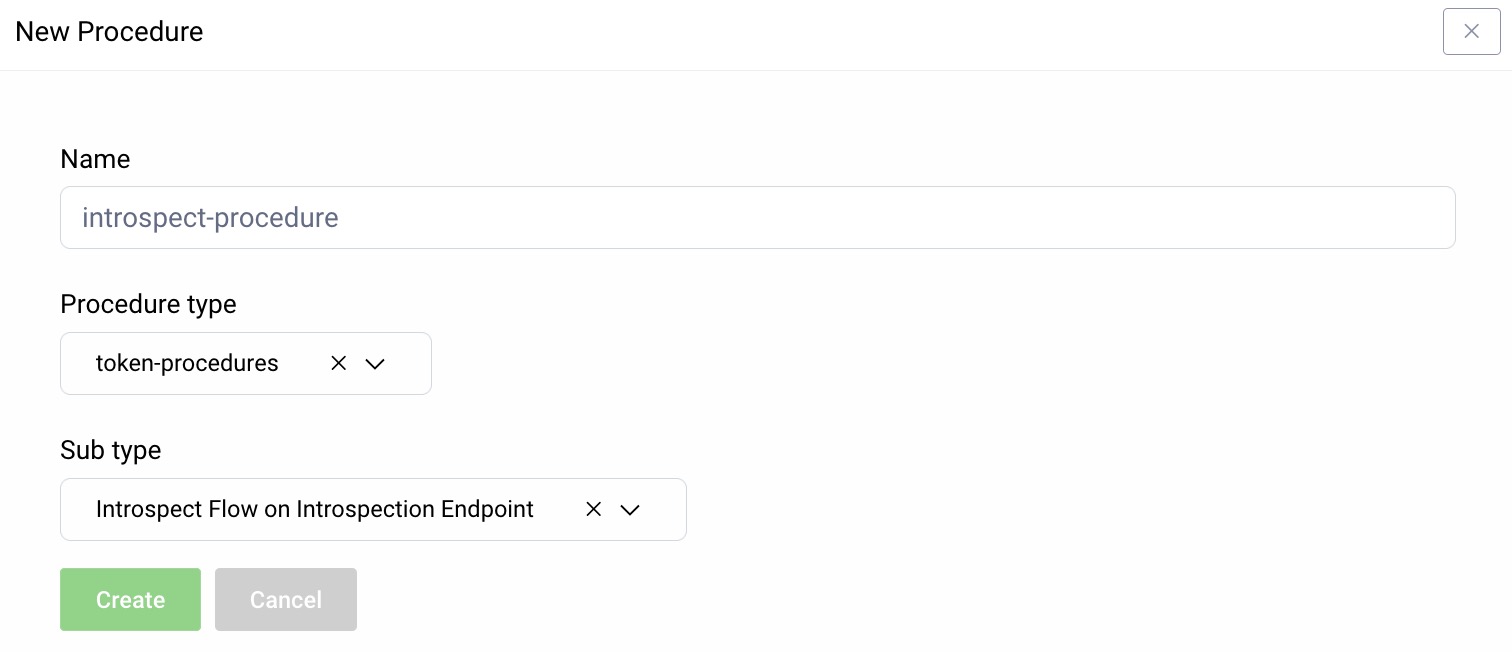Click the introspect-procedure placeholder text
This screenshot has height=652, width=1512.
point(210,218)
